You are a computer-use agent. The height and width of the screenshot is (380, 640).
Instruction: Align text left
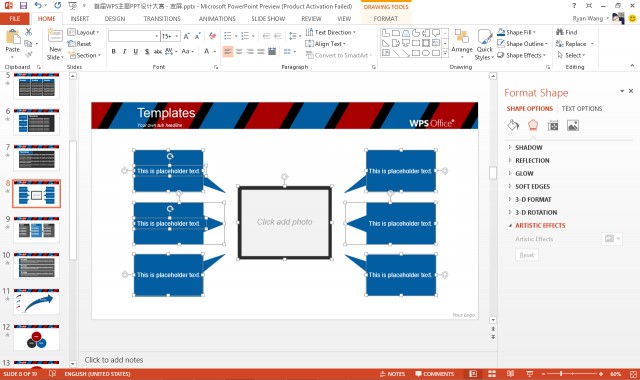(x=228, y=51)
